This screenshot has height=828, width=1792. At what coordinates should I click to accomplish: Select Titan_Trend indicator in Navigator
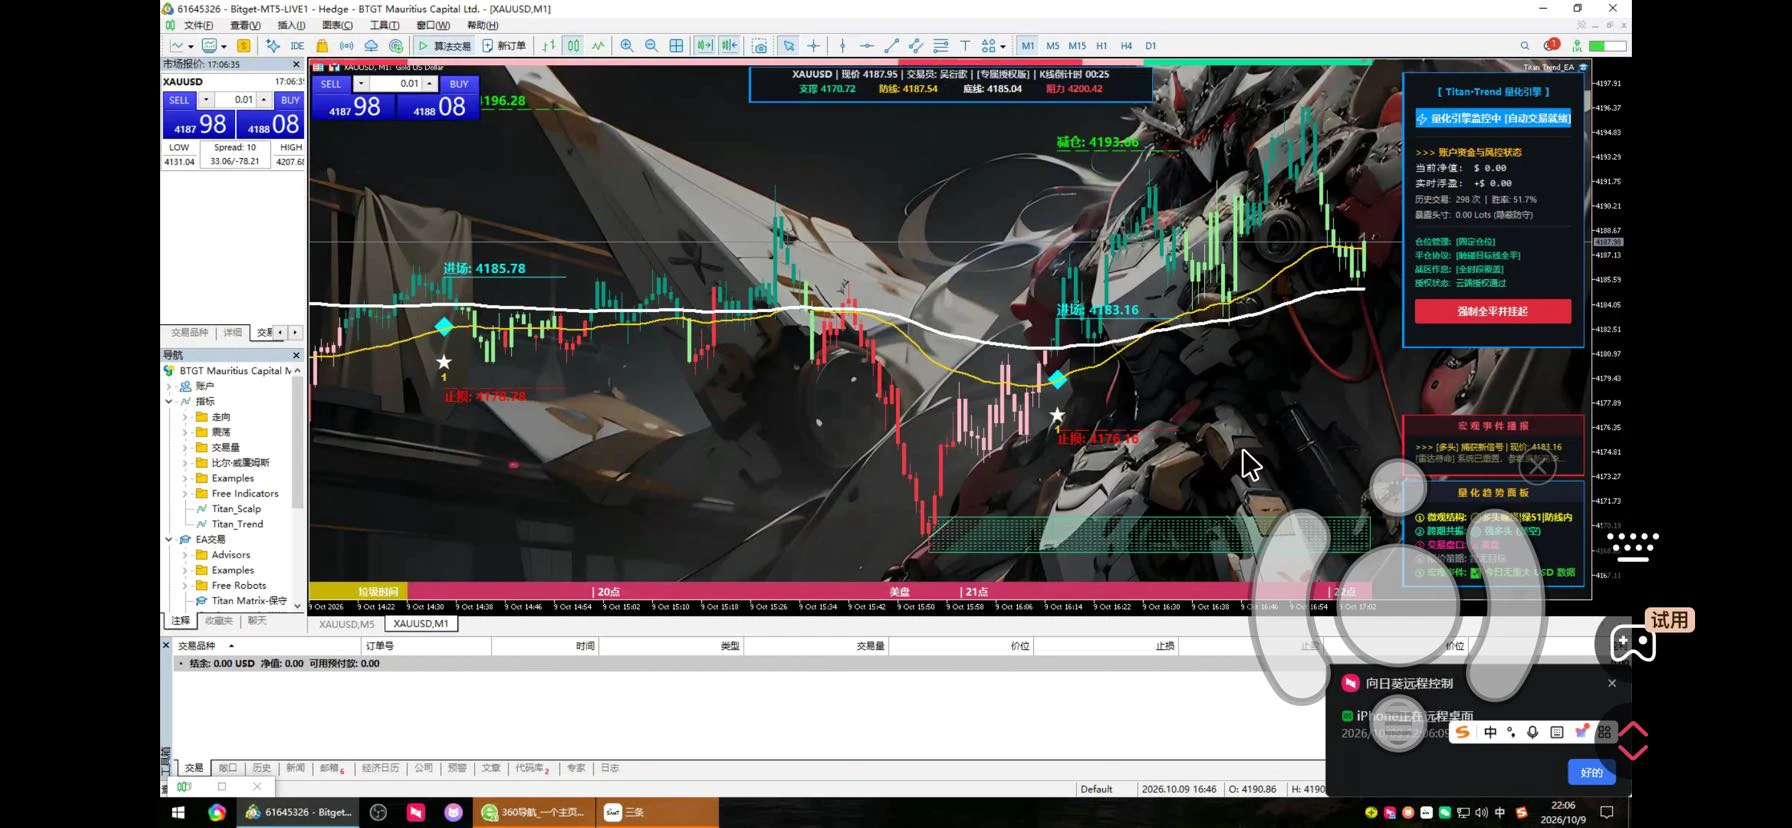237,524
